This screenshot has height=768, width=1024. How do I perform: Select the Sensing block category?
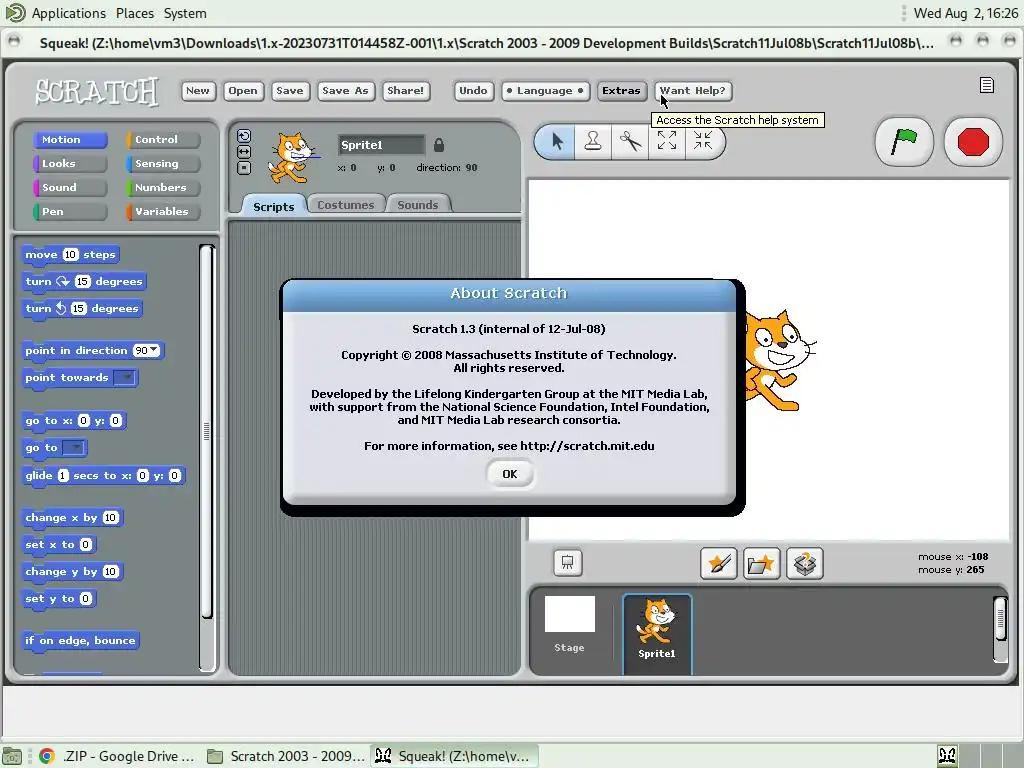coord(163,164)
